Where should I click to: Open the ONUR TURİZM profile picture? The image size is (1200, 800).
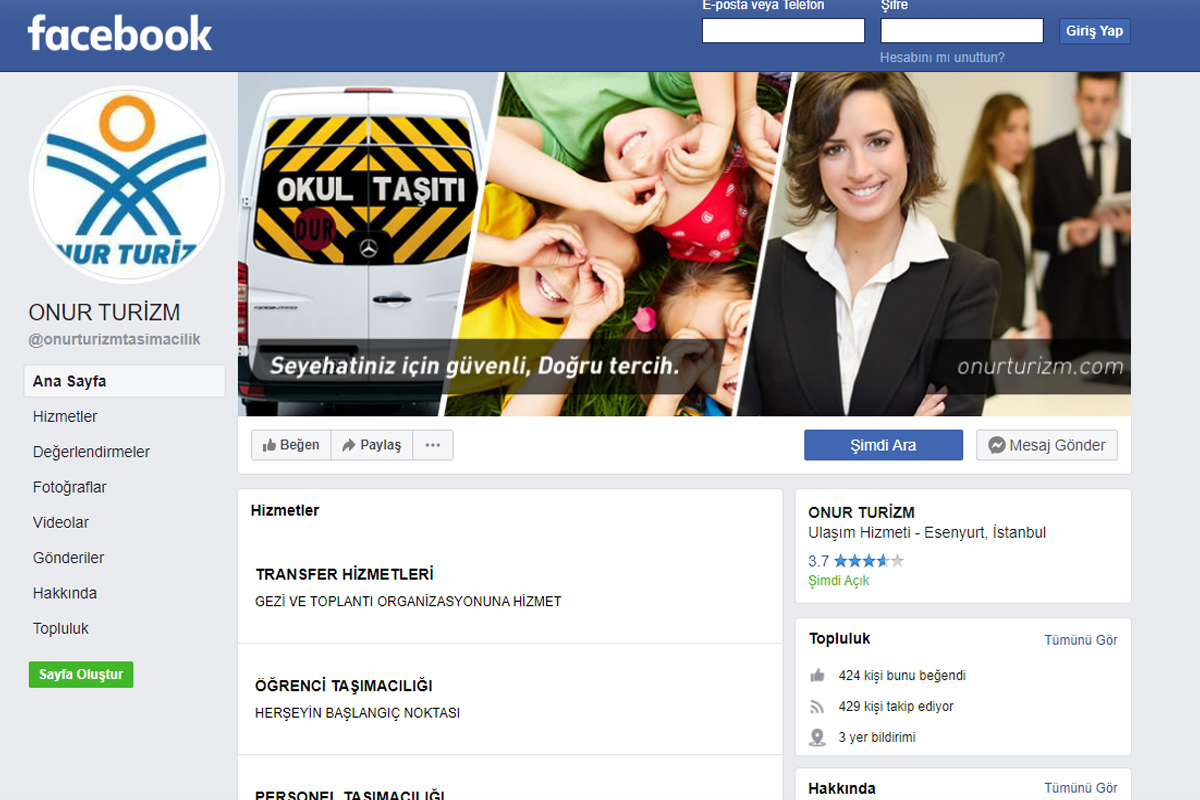127,185
